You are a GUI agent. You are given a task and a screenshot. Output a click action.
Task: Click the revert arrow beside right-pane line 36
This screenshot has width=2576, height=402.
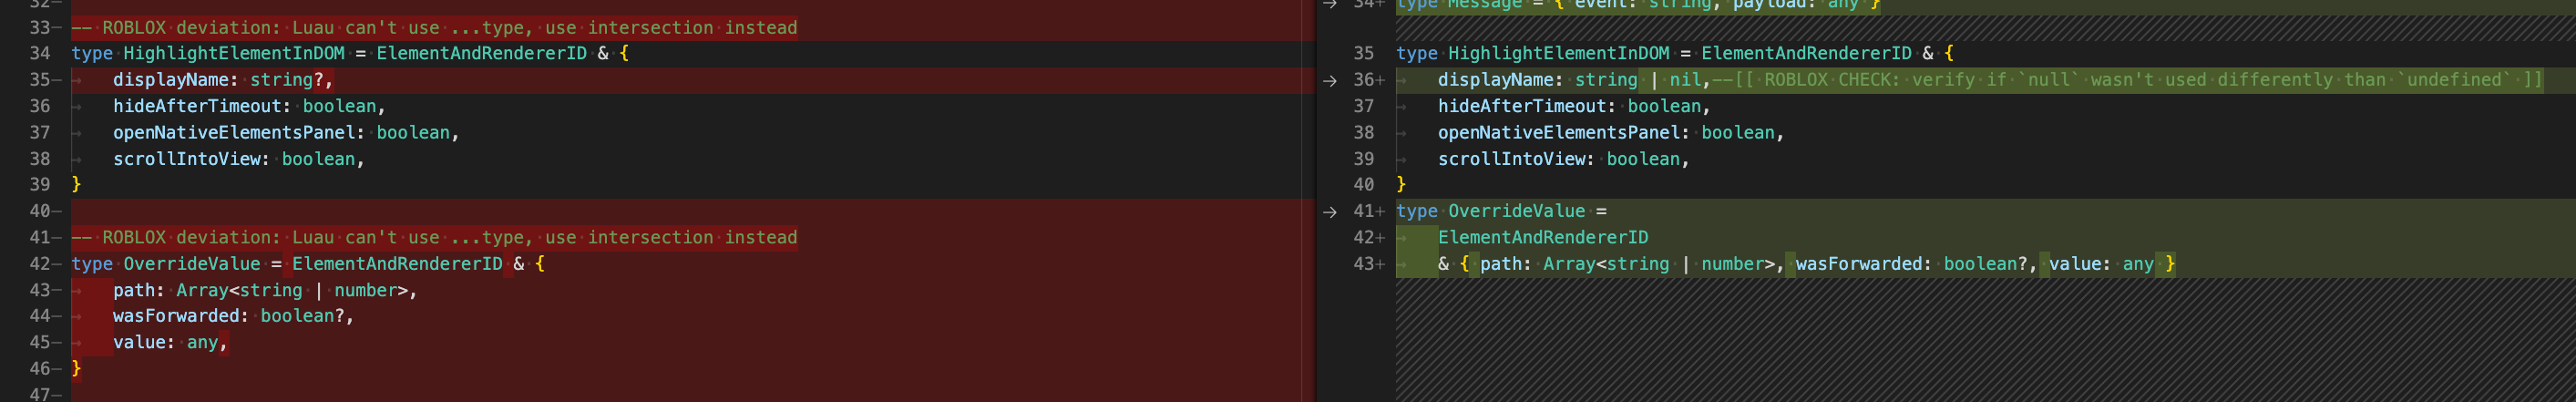pos(1329,81)
